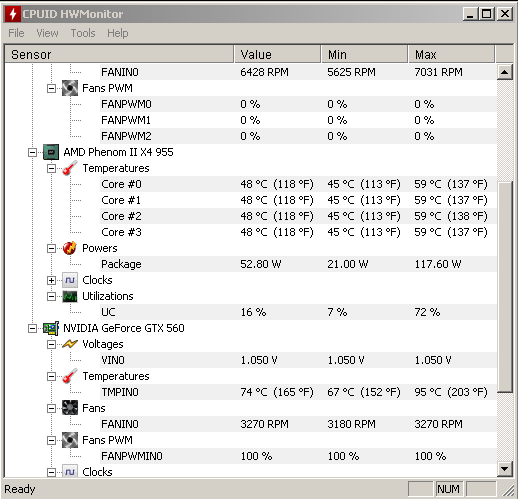The height and width of the screenshot is (499, 518).
Task: Click the window resize grip corner
Action: tap(508, 490)
